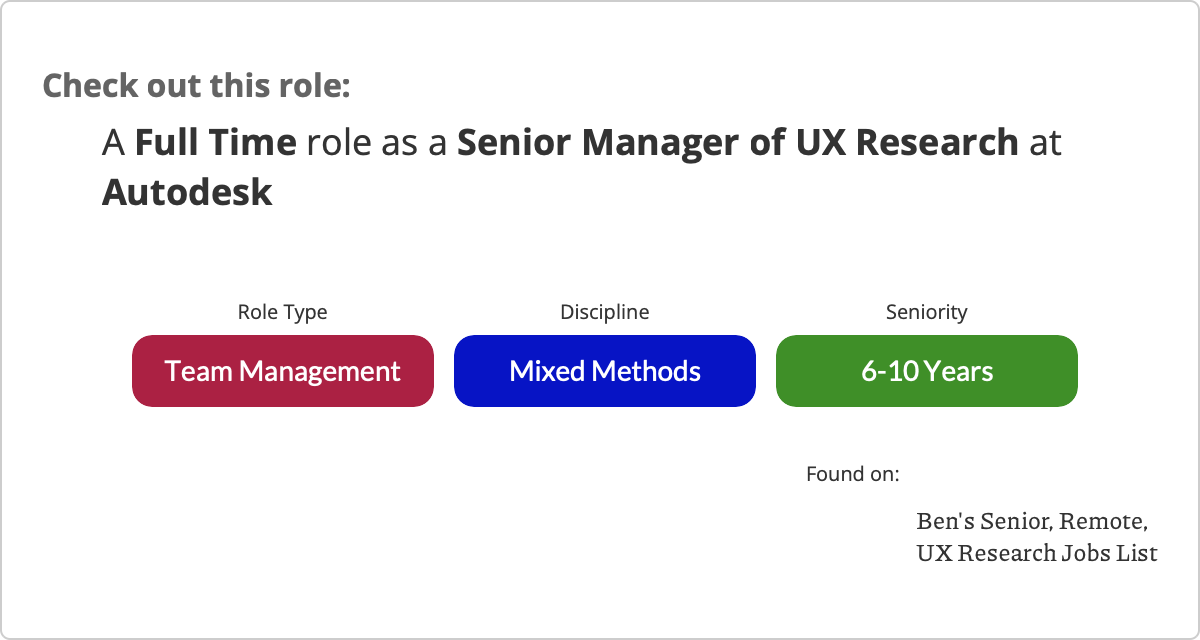Select the blue Mixed Methods badge
The image size is (1200, 640).
tap(604, 371)
